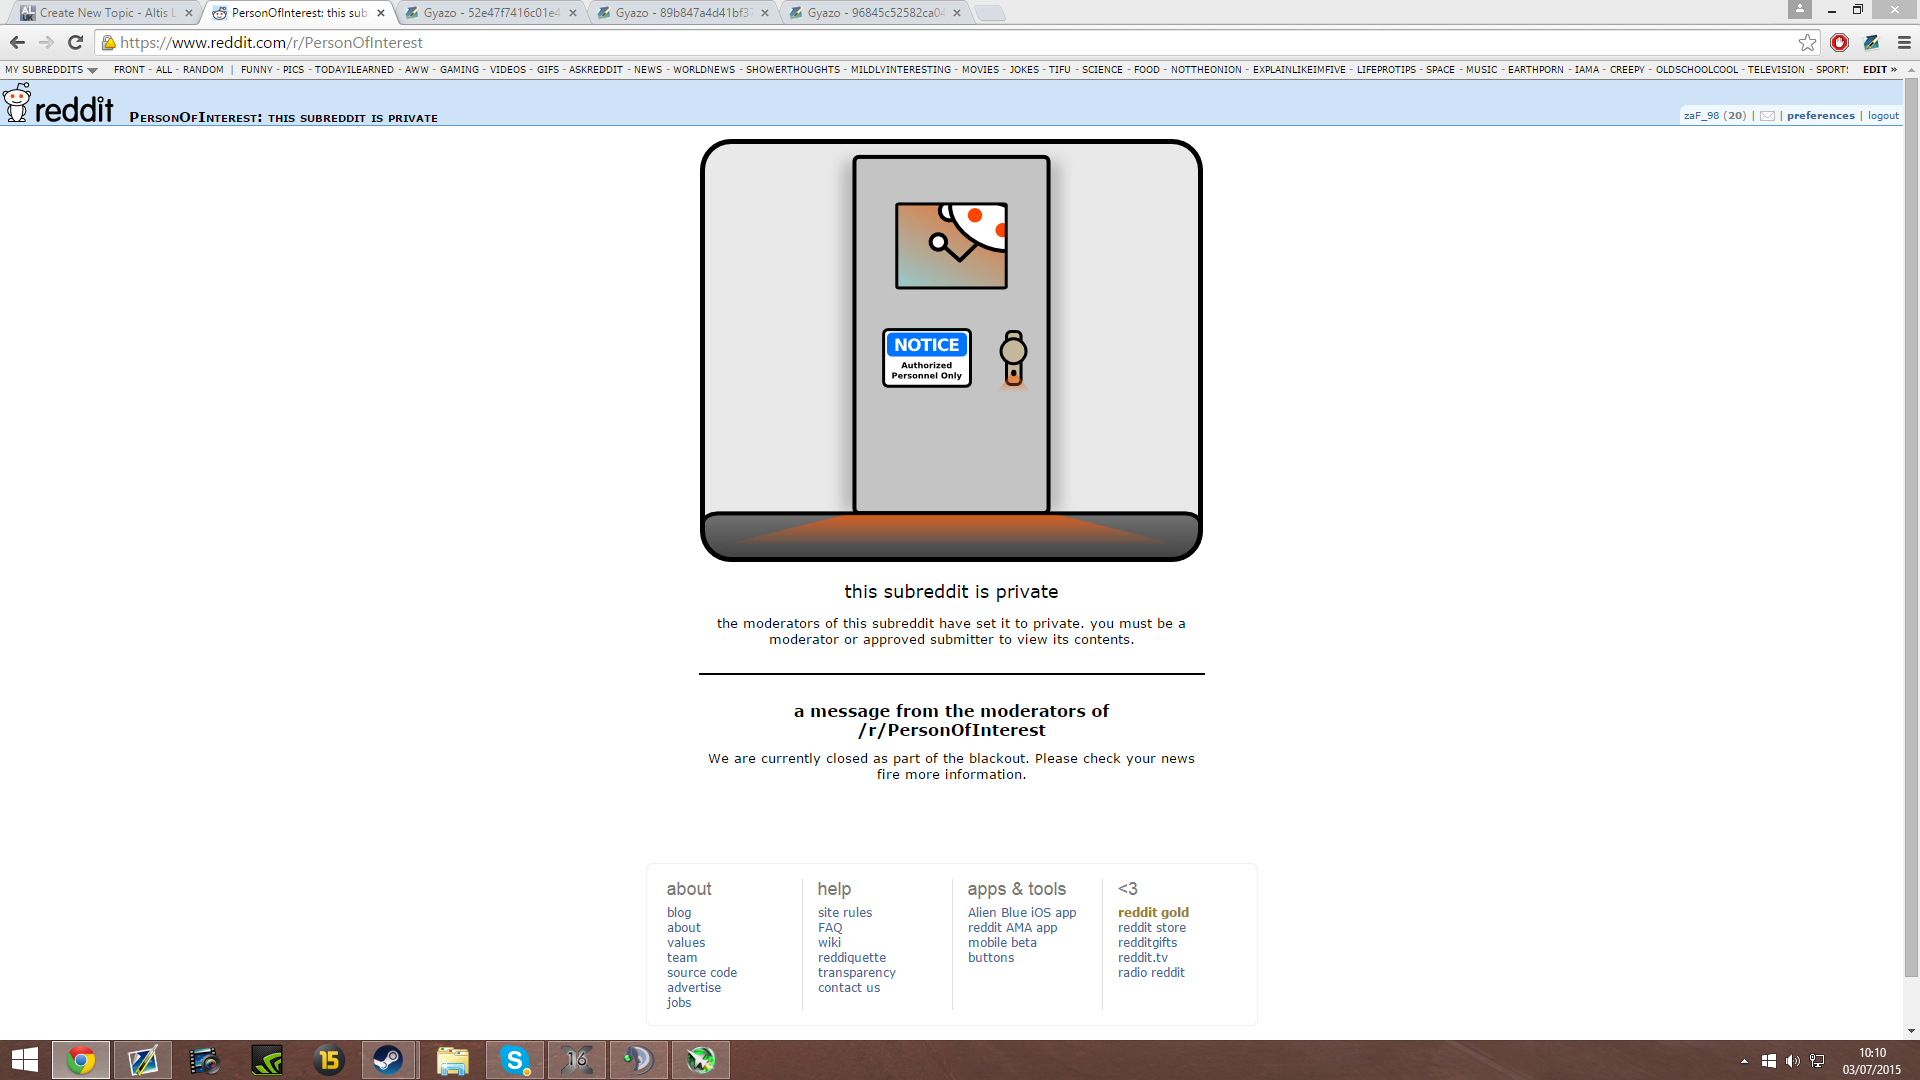The width and height of the screenshot is (1920, 1080).
Task: Go forward with the browser forward arrow
Action: pos(46,42)
